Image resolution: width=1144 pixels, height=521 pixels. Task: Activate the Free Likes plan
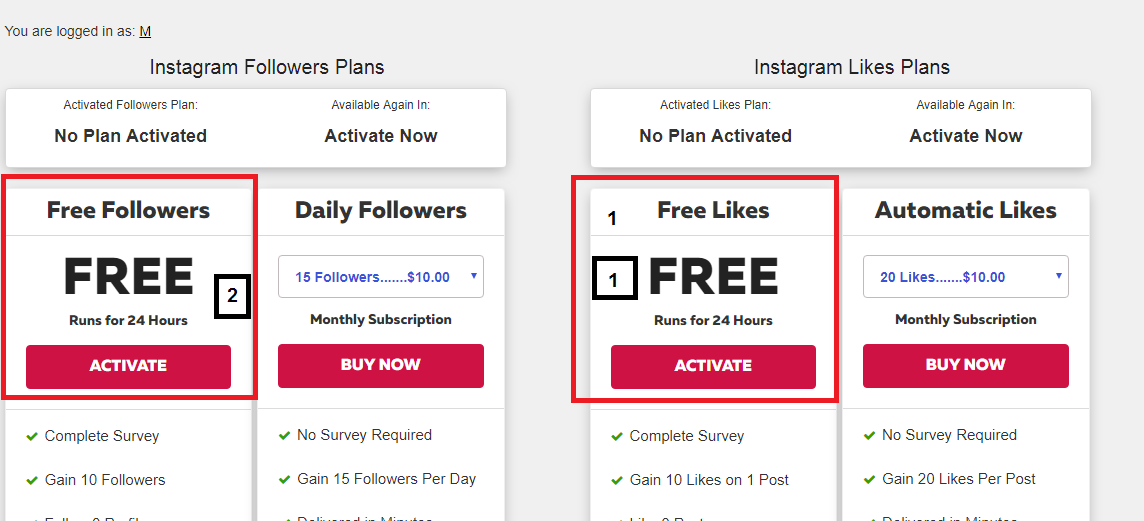(x=713, y=366)
